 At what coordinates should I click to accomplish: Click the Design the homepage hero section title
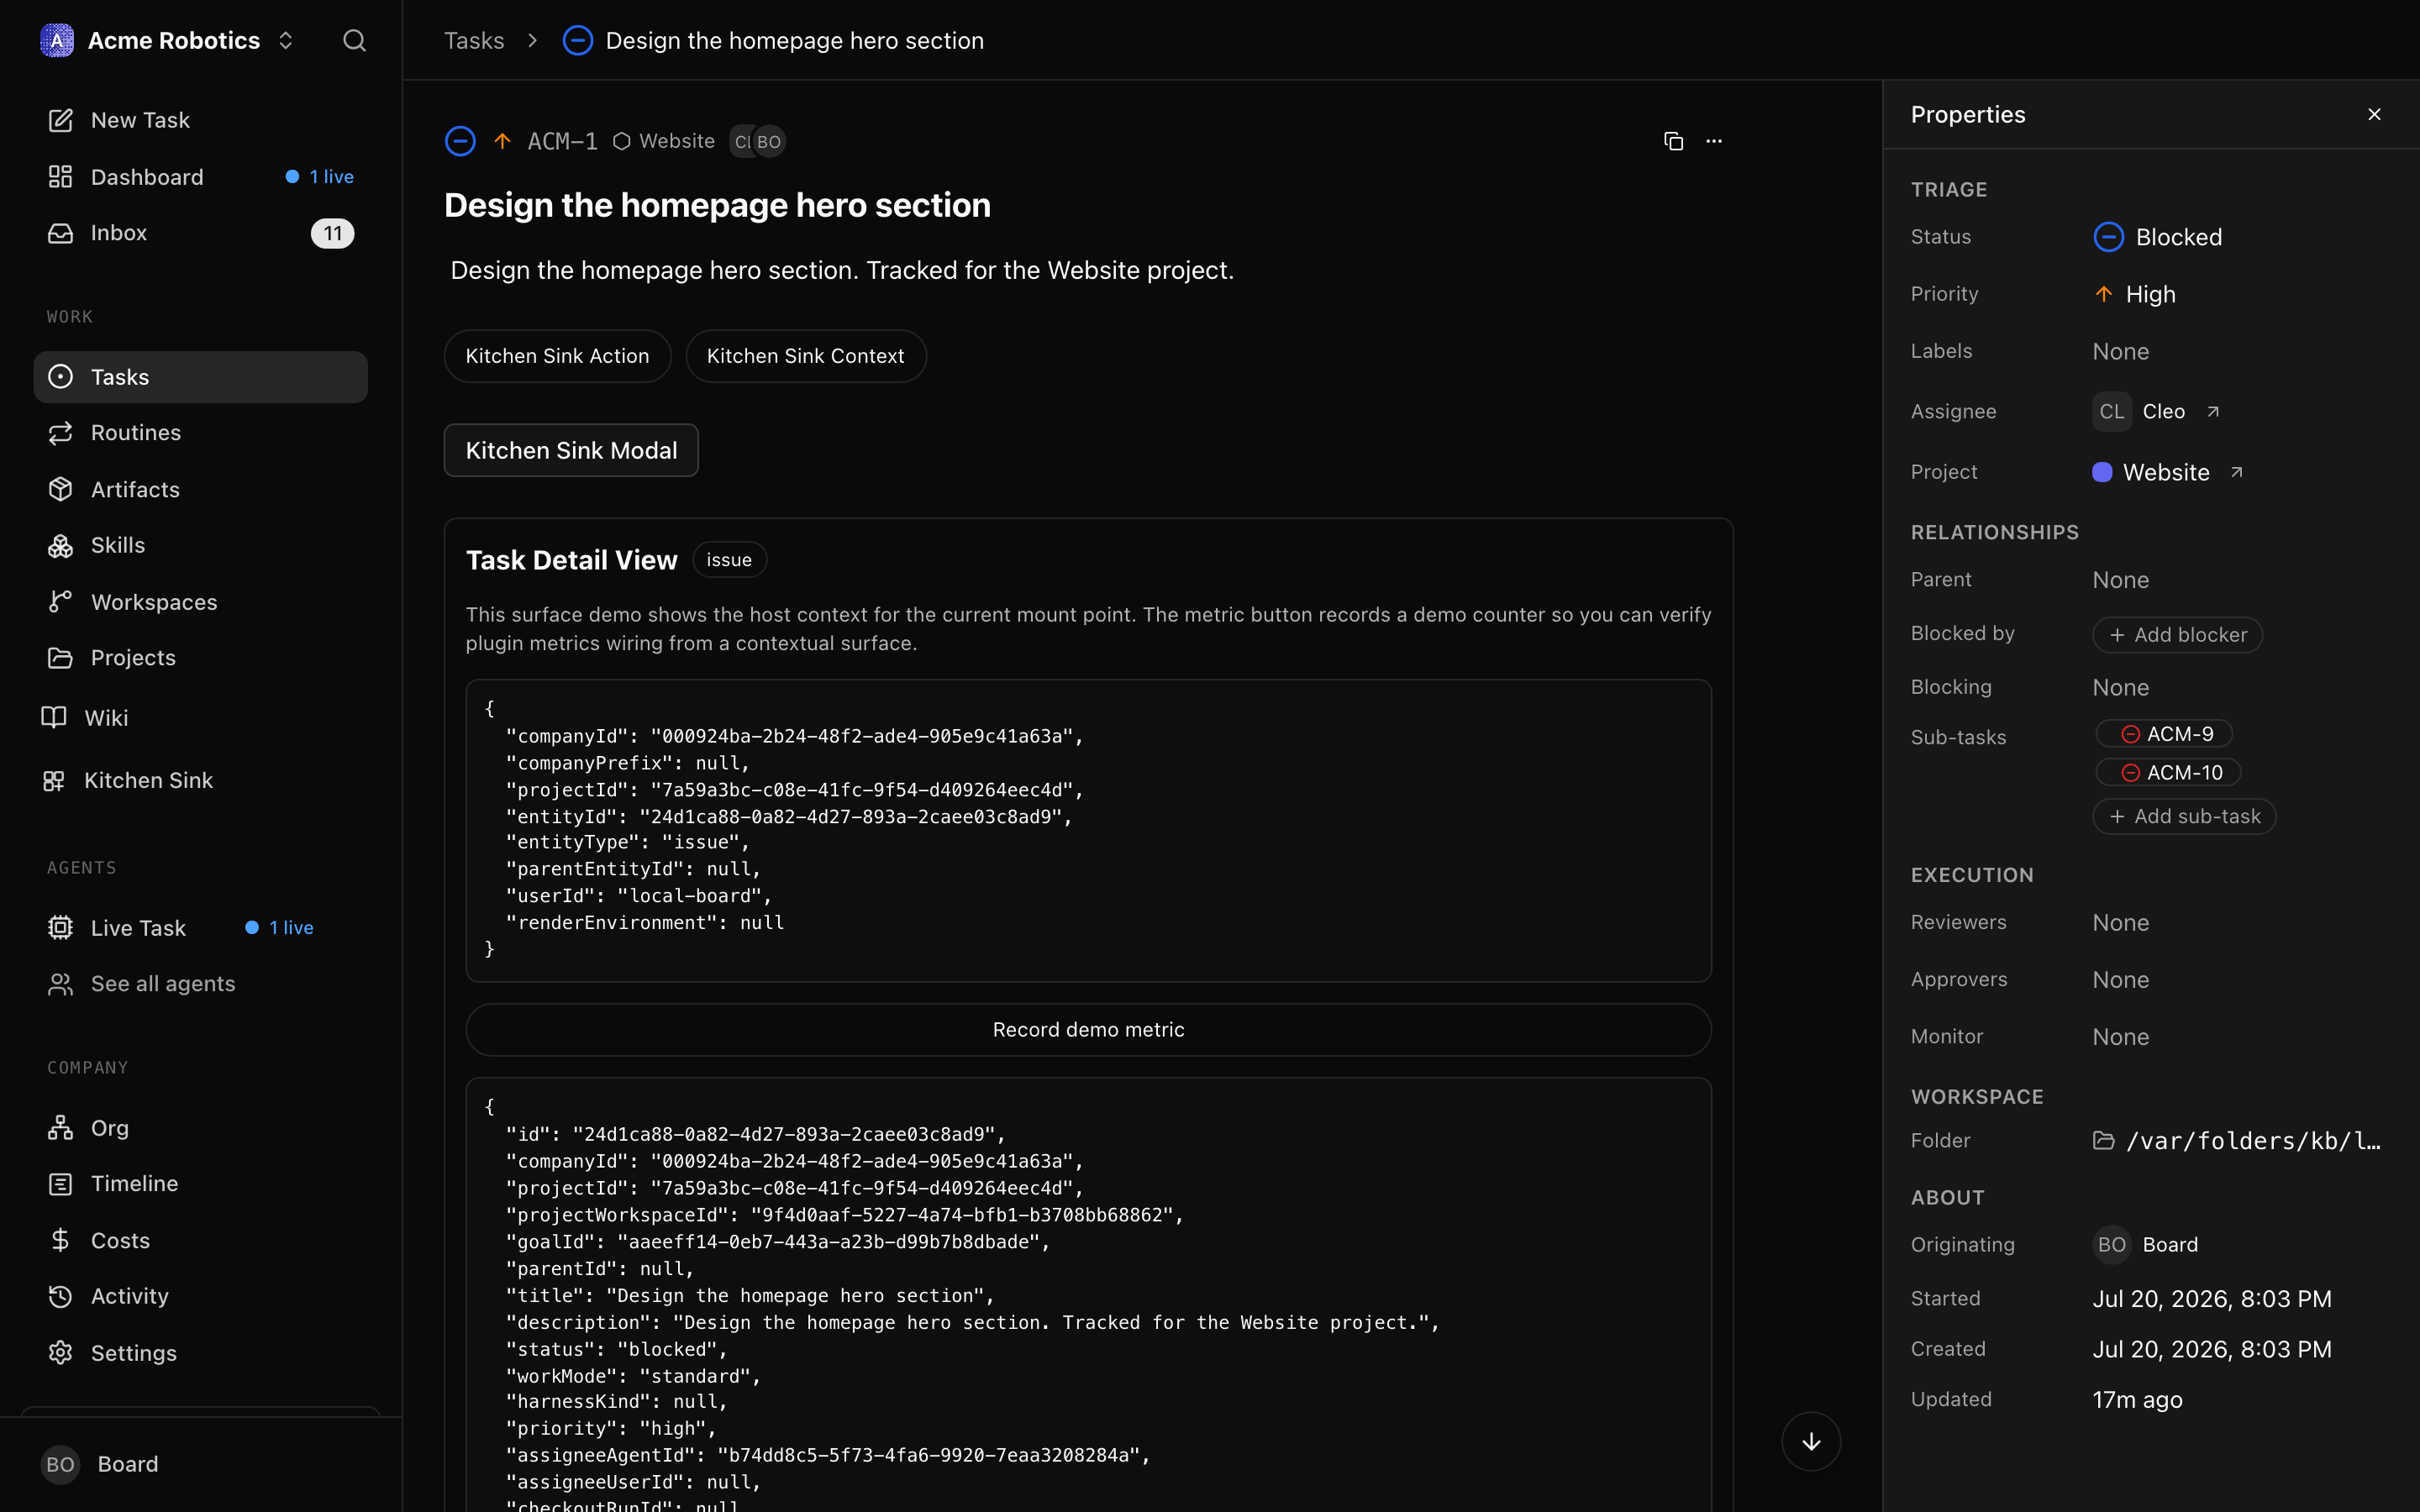click(x=717, y=205)
